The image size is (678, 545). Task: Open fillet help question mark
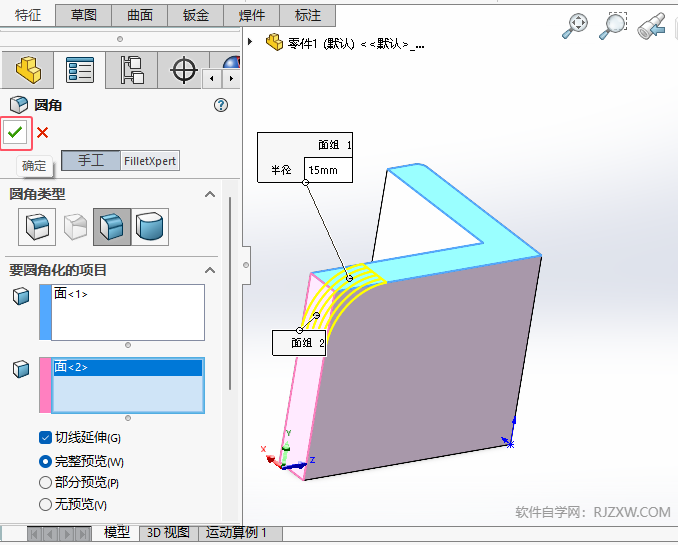[221, 105]
